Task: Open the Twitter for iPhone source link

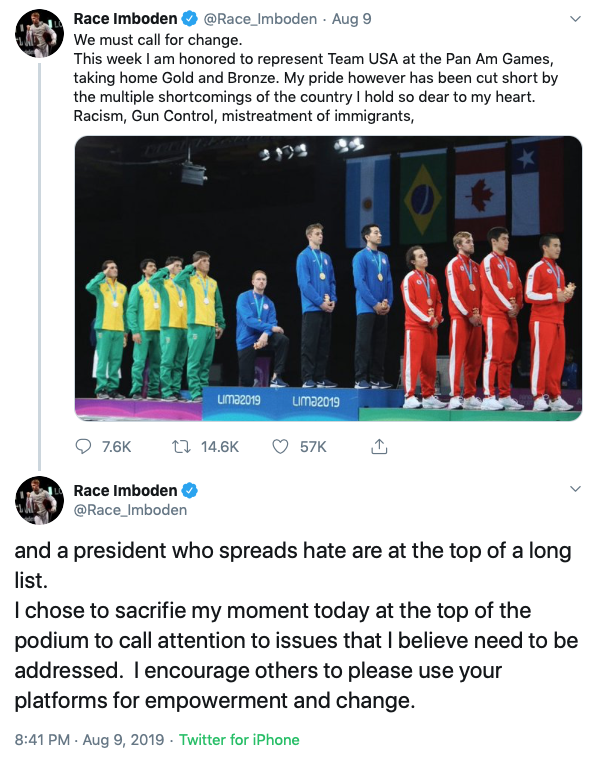Action: pyautogui.click(x=239, y=740)
